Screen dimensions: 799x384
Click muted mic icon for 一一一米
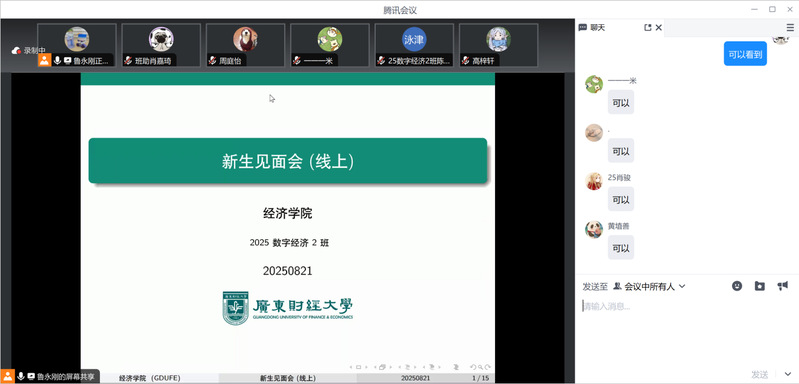point(297,61)
